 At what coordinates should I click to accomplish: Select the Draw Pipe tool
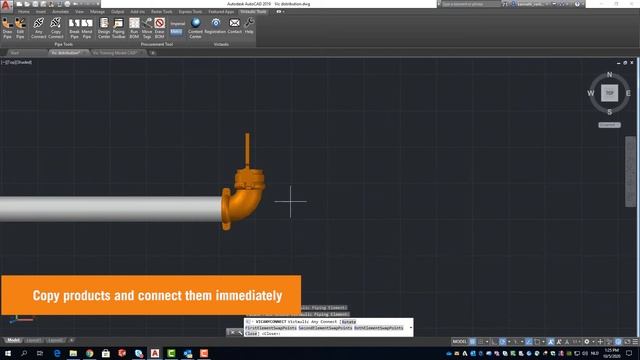[x=7, y=28]
